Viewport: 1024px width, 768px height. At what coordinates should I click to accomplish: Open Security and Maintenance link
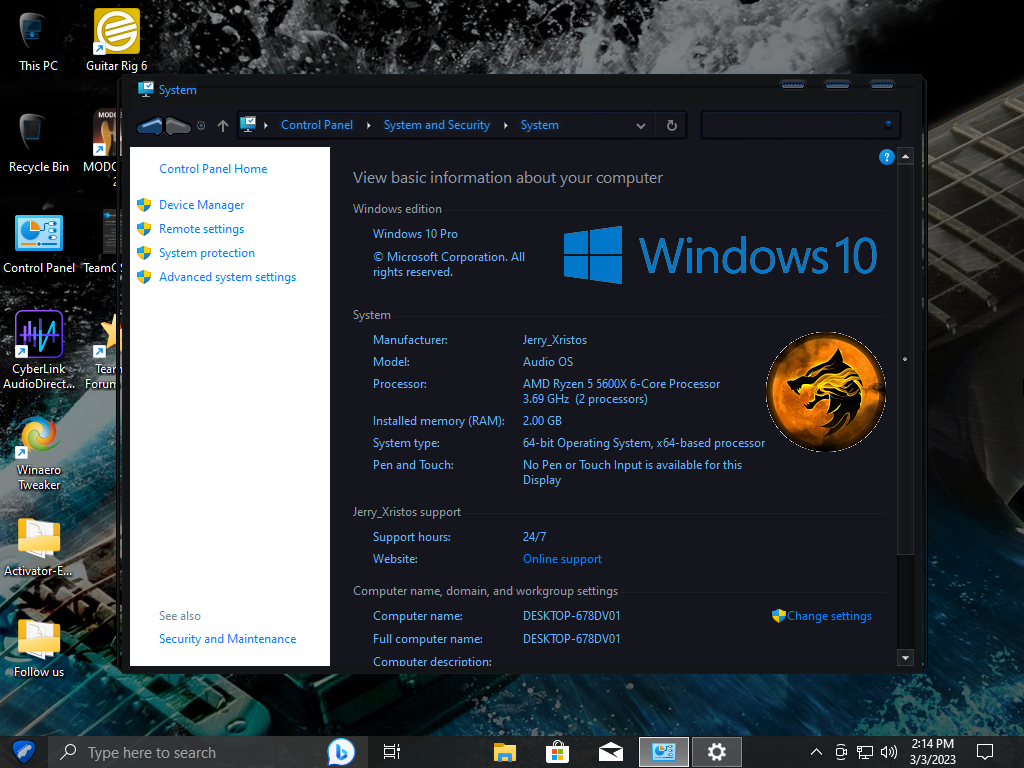pyautogui.click(x=227, y=639)
